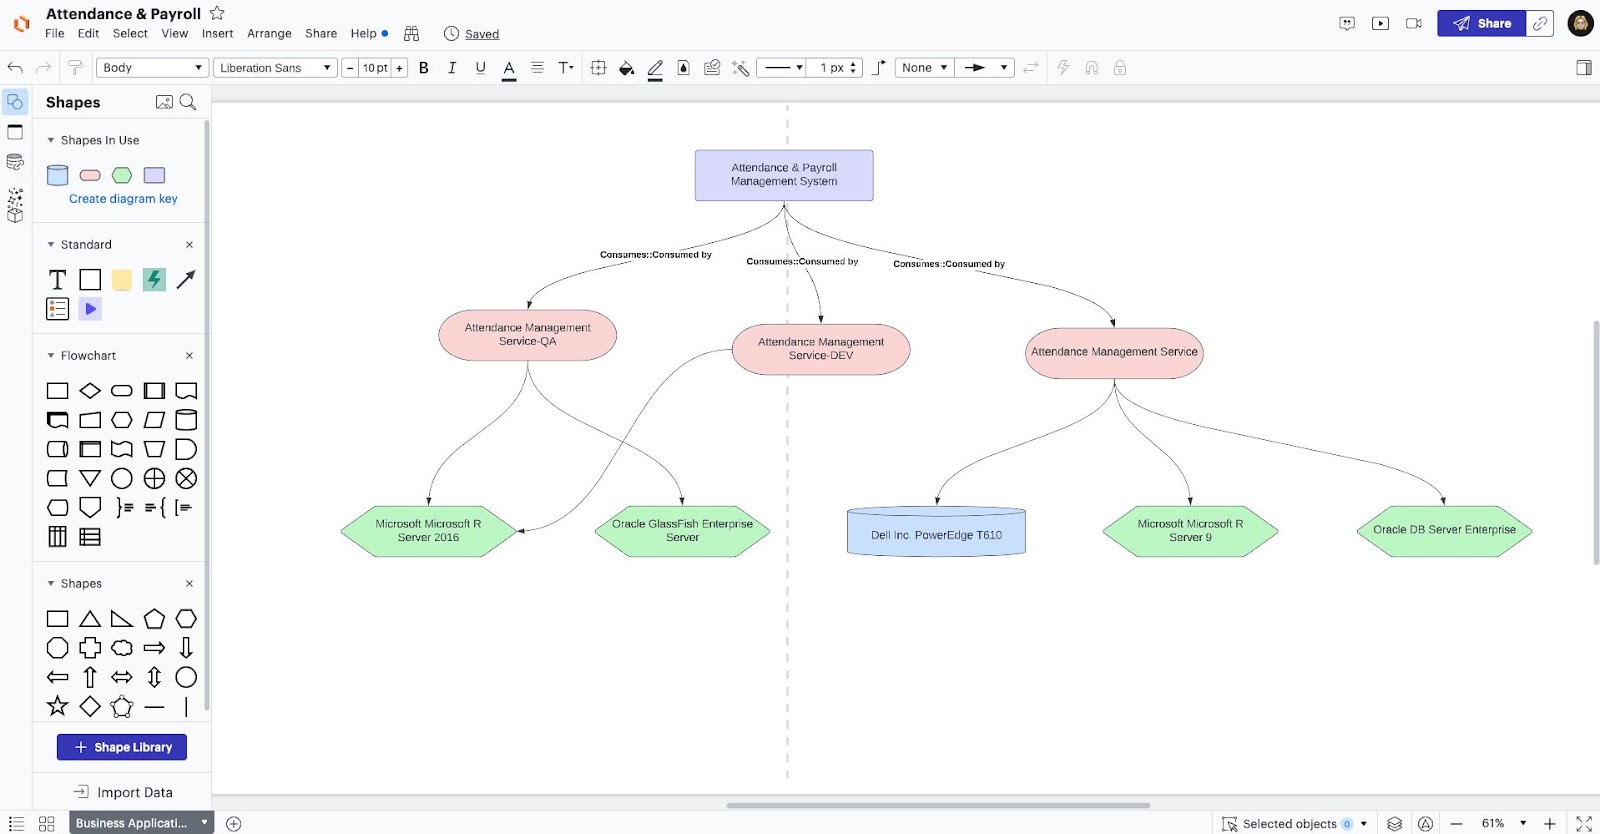
Task: Click the Create diagram key link
Action: [123, 199]
